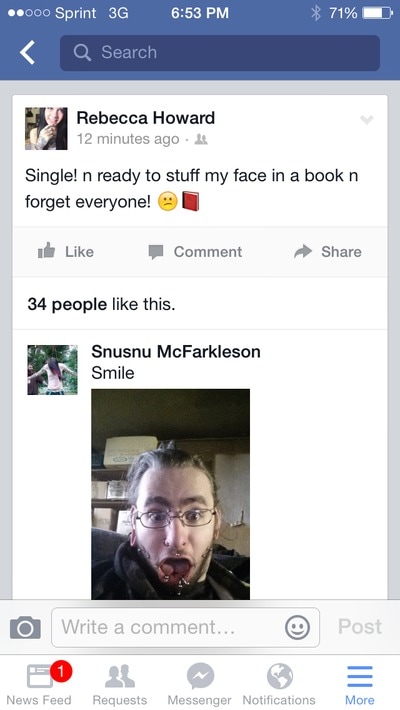
Task: Click the Post button
Action: pyautogui.click(x=360, y=627)
